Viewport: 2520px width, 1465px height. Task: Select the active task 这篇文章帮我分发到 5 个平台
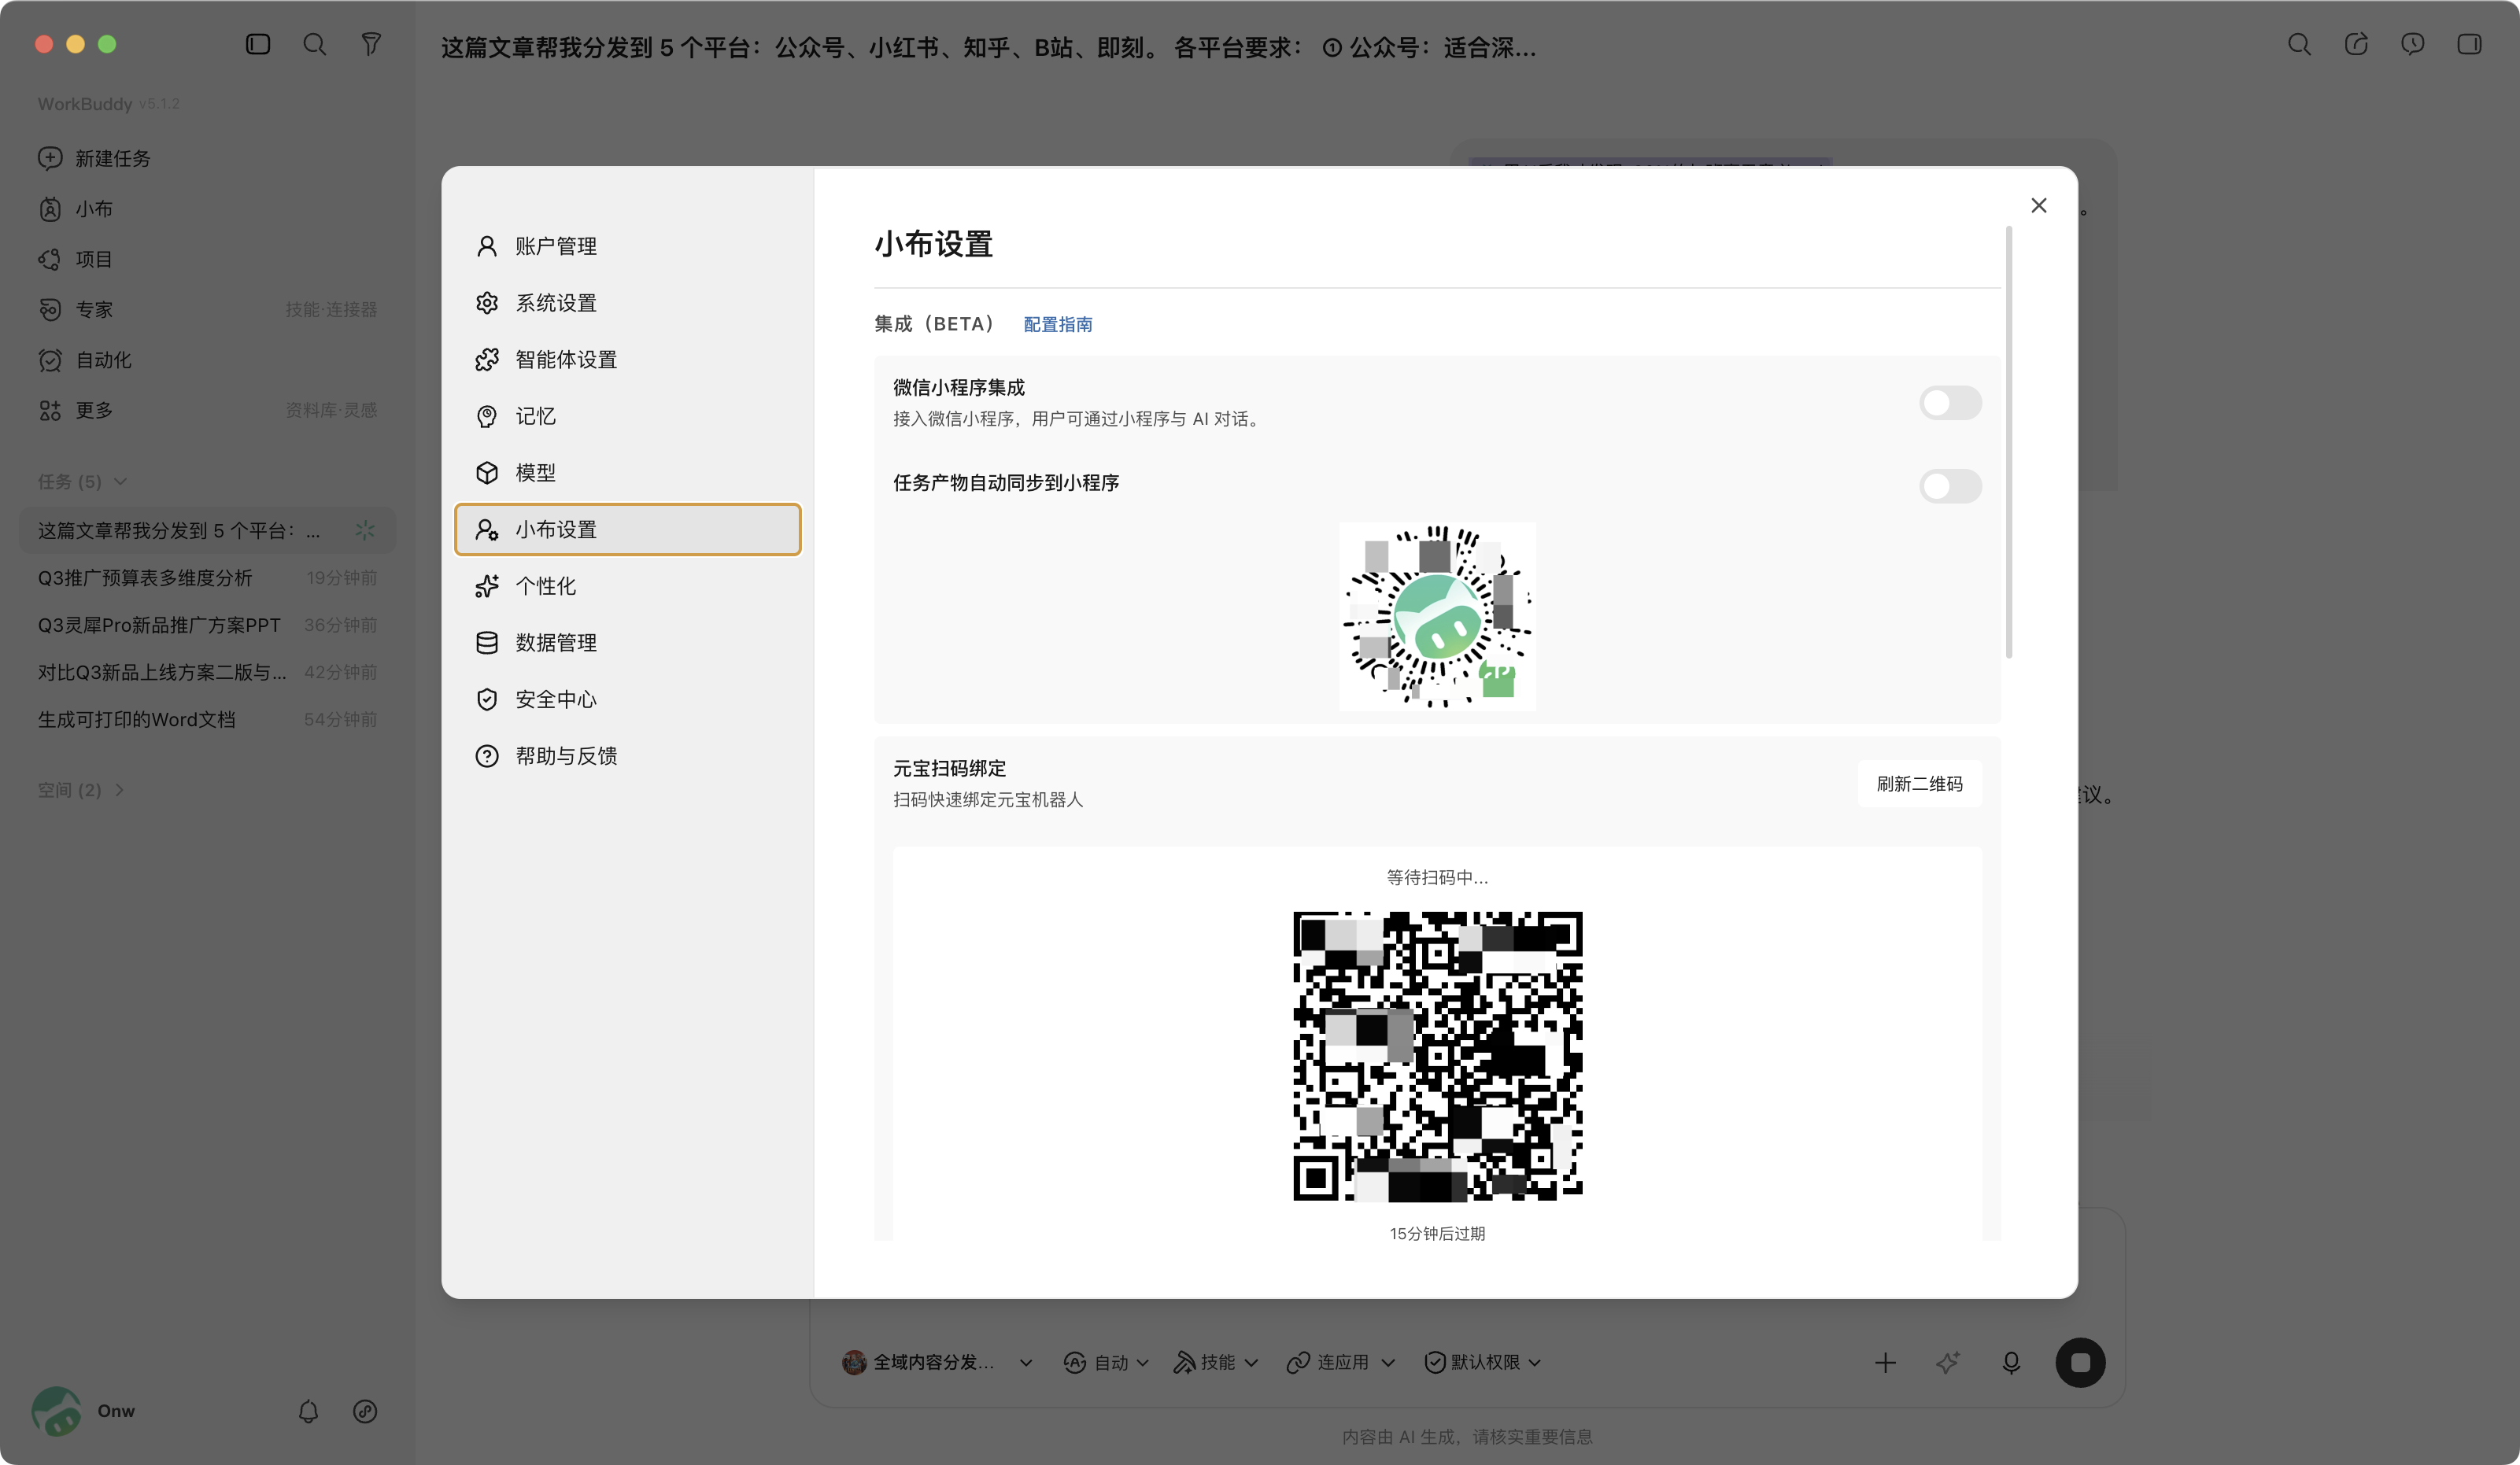(x=207, y=530)
